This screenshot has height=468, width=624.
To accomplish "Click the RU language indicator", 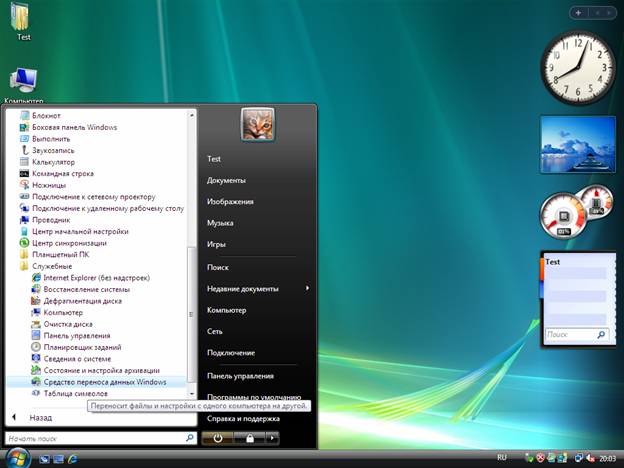I will point(502,458).
